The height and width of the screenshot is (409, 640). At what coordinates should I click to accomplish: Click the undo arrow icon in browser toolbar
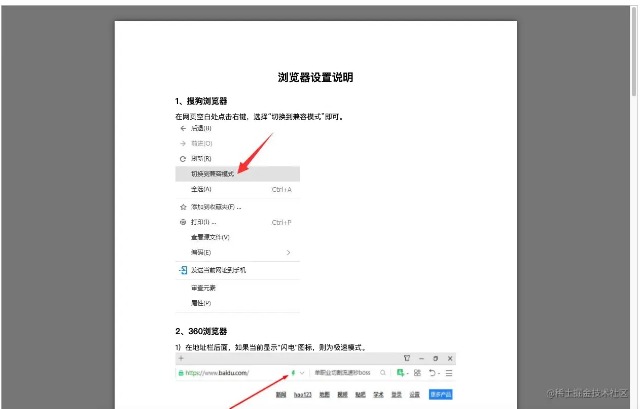tap(430, 373)
